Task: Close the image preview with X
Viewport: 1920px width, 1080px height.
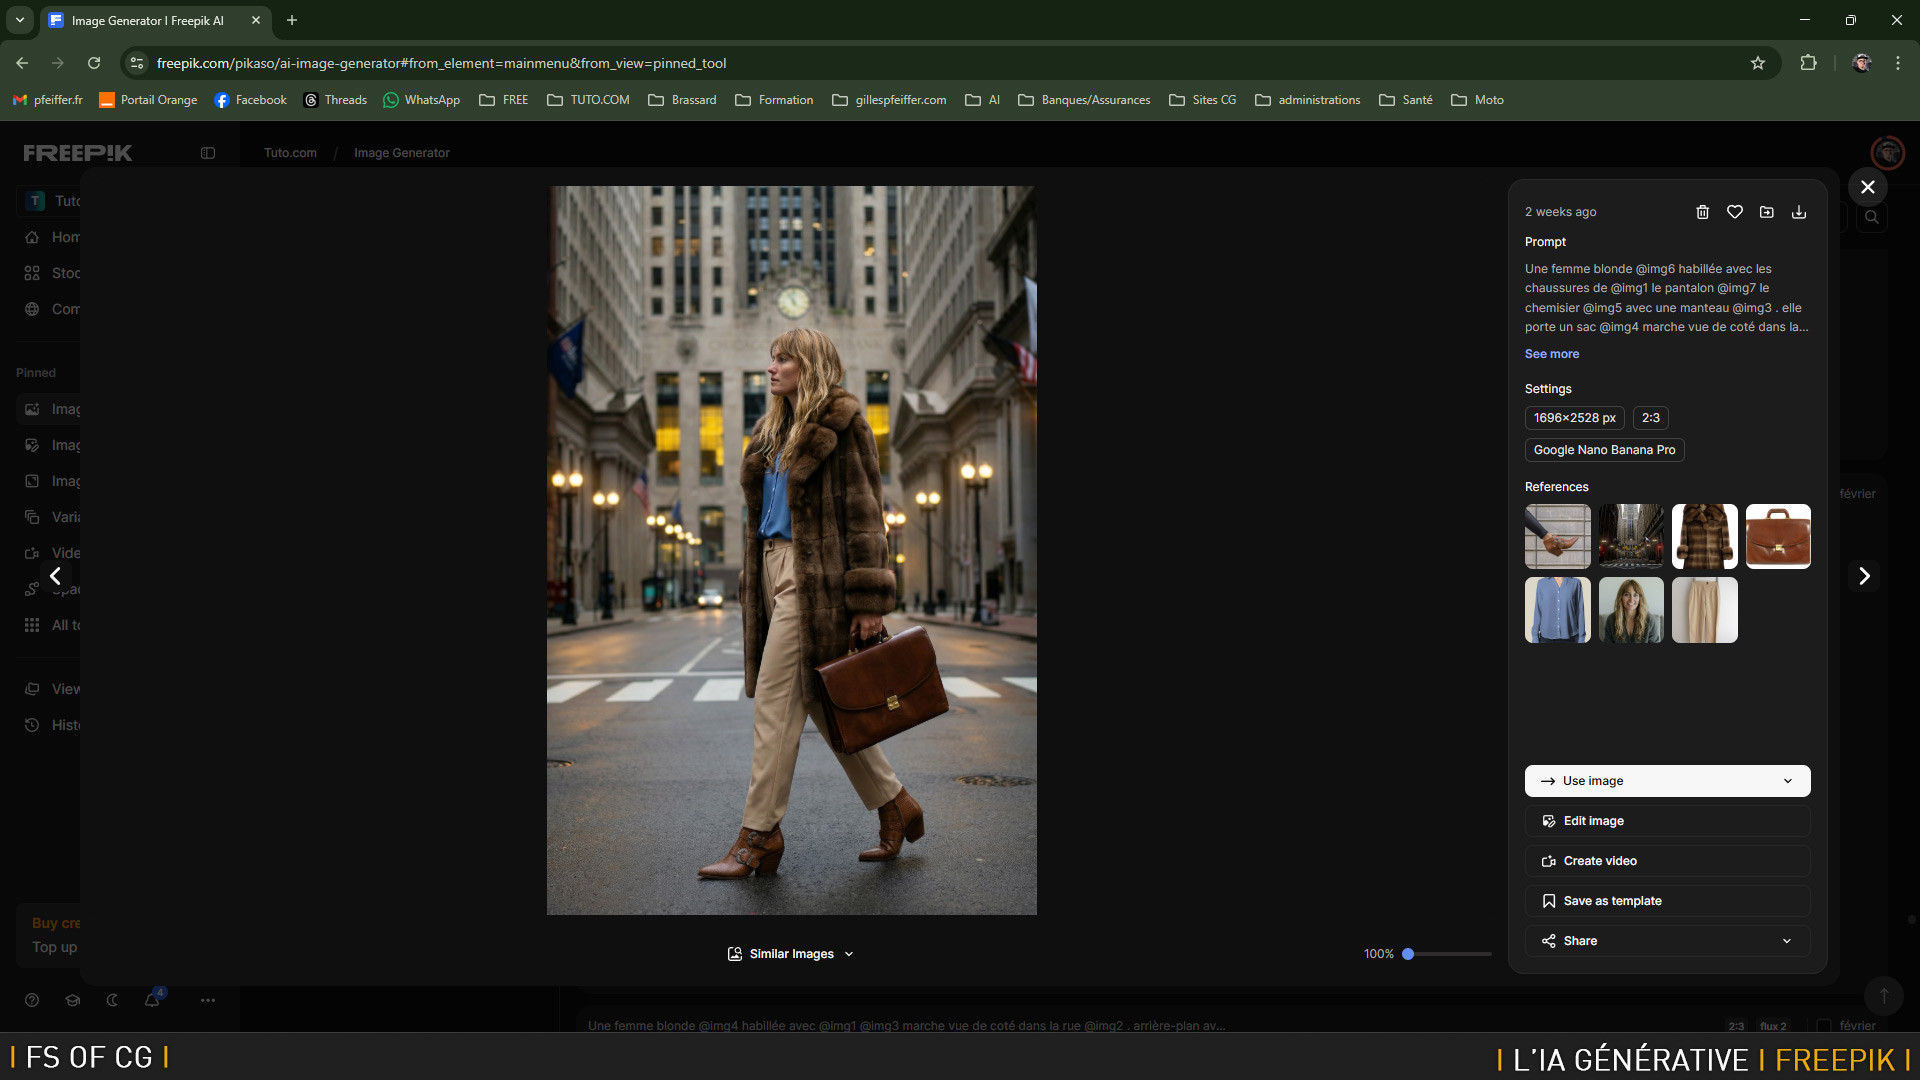Action: tap(1867, 187)
